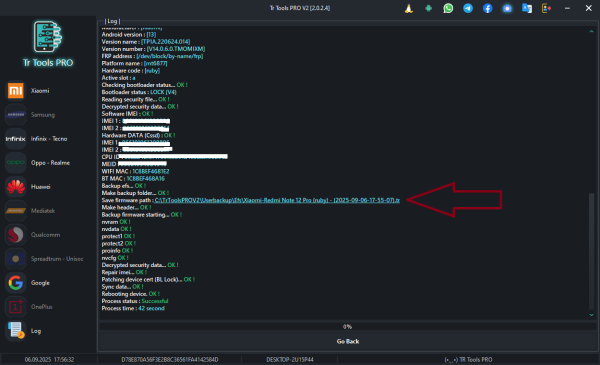The width and height of the screenshot is (600, 365).
Task: Change language with translate icon
Action: 527,8
